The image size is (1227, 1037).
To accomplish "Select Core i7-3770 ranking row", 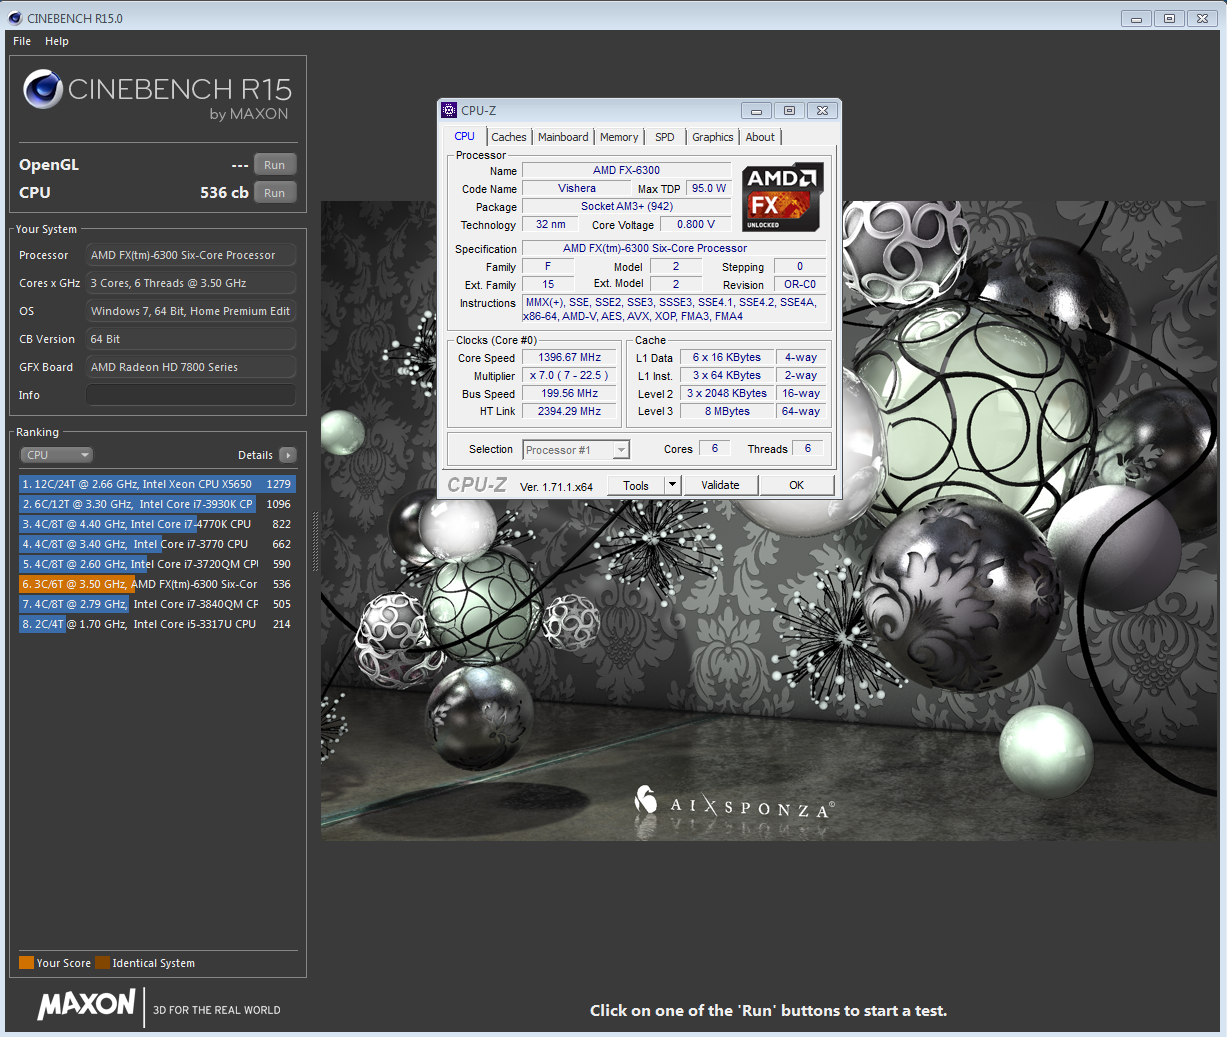I will point(158,544).
